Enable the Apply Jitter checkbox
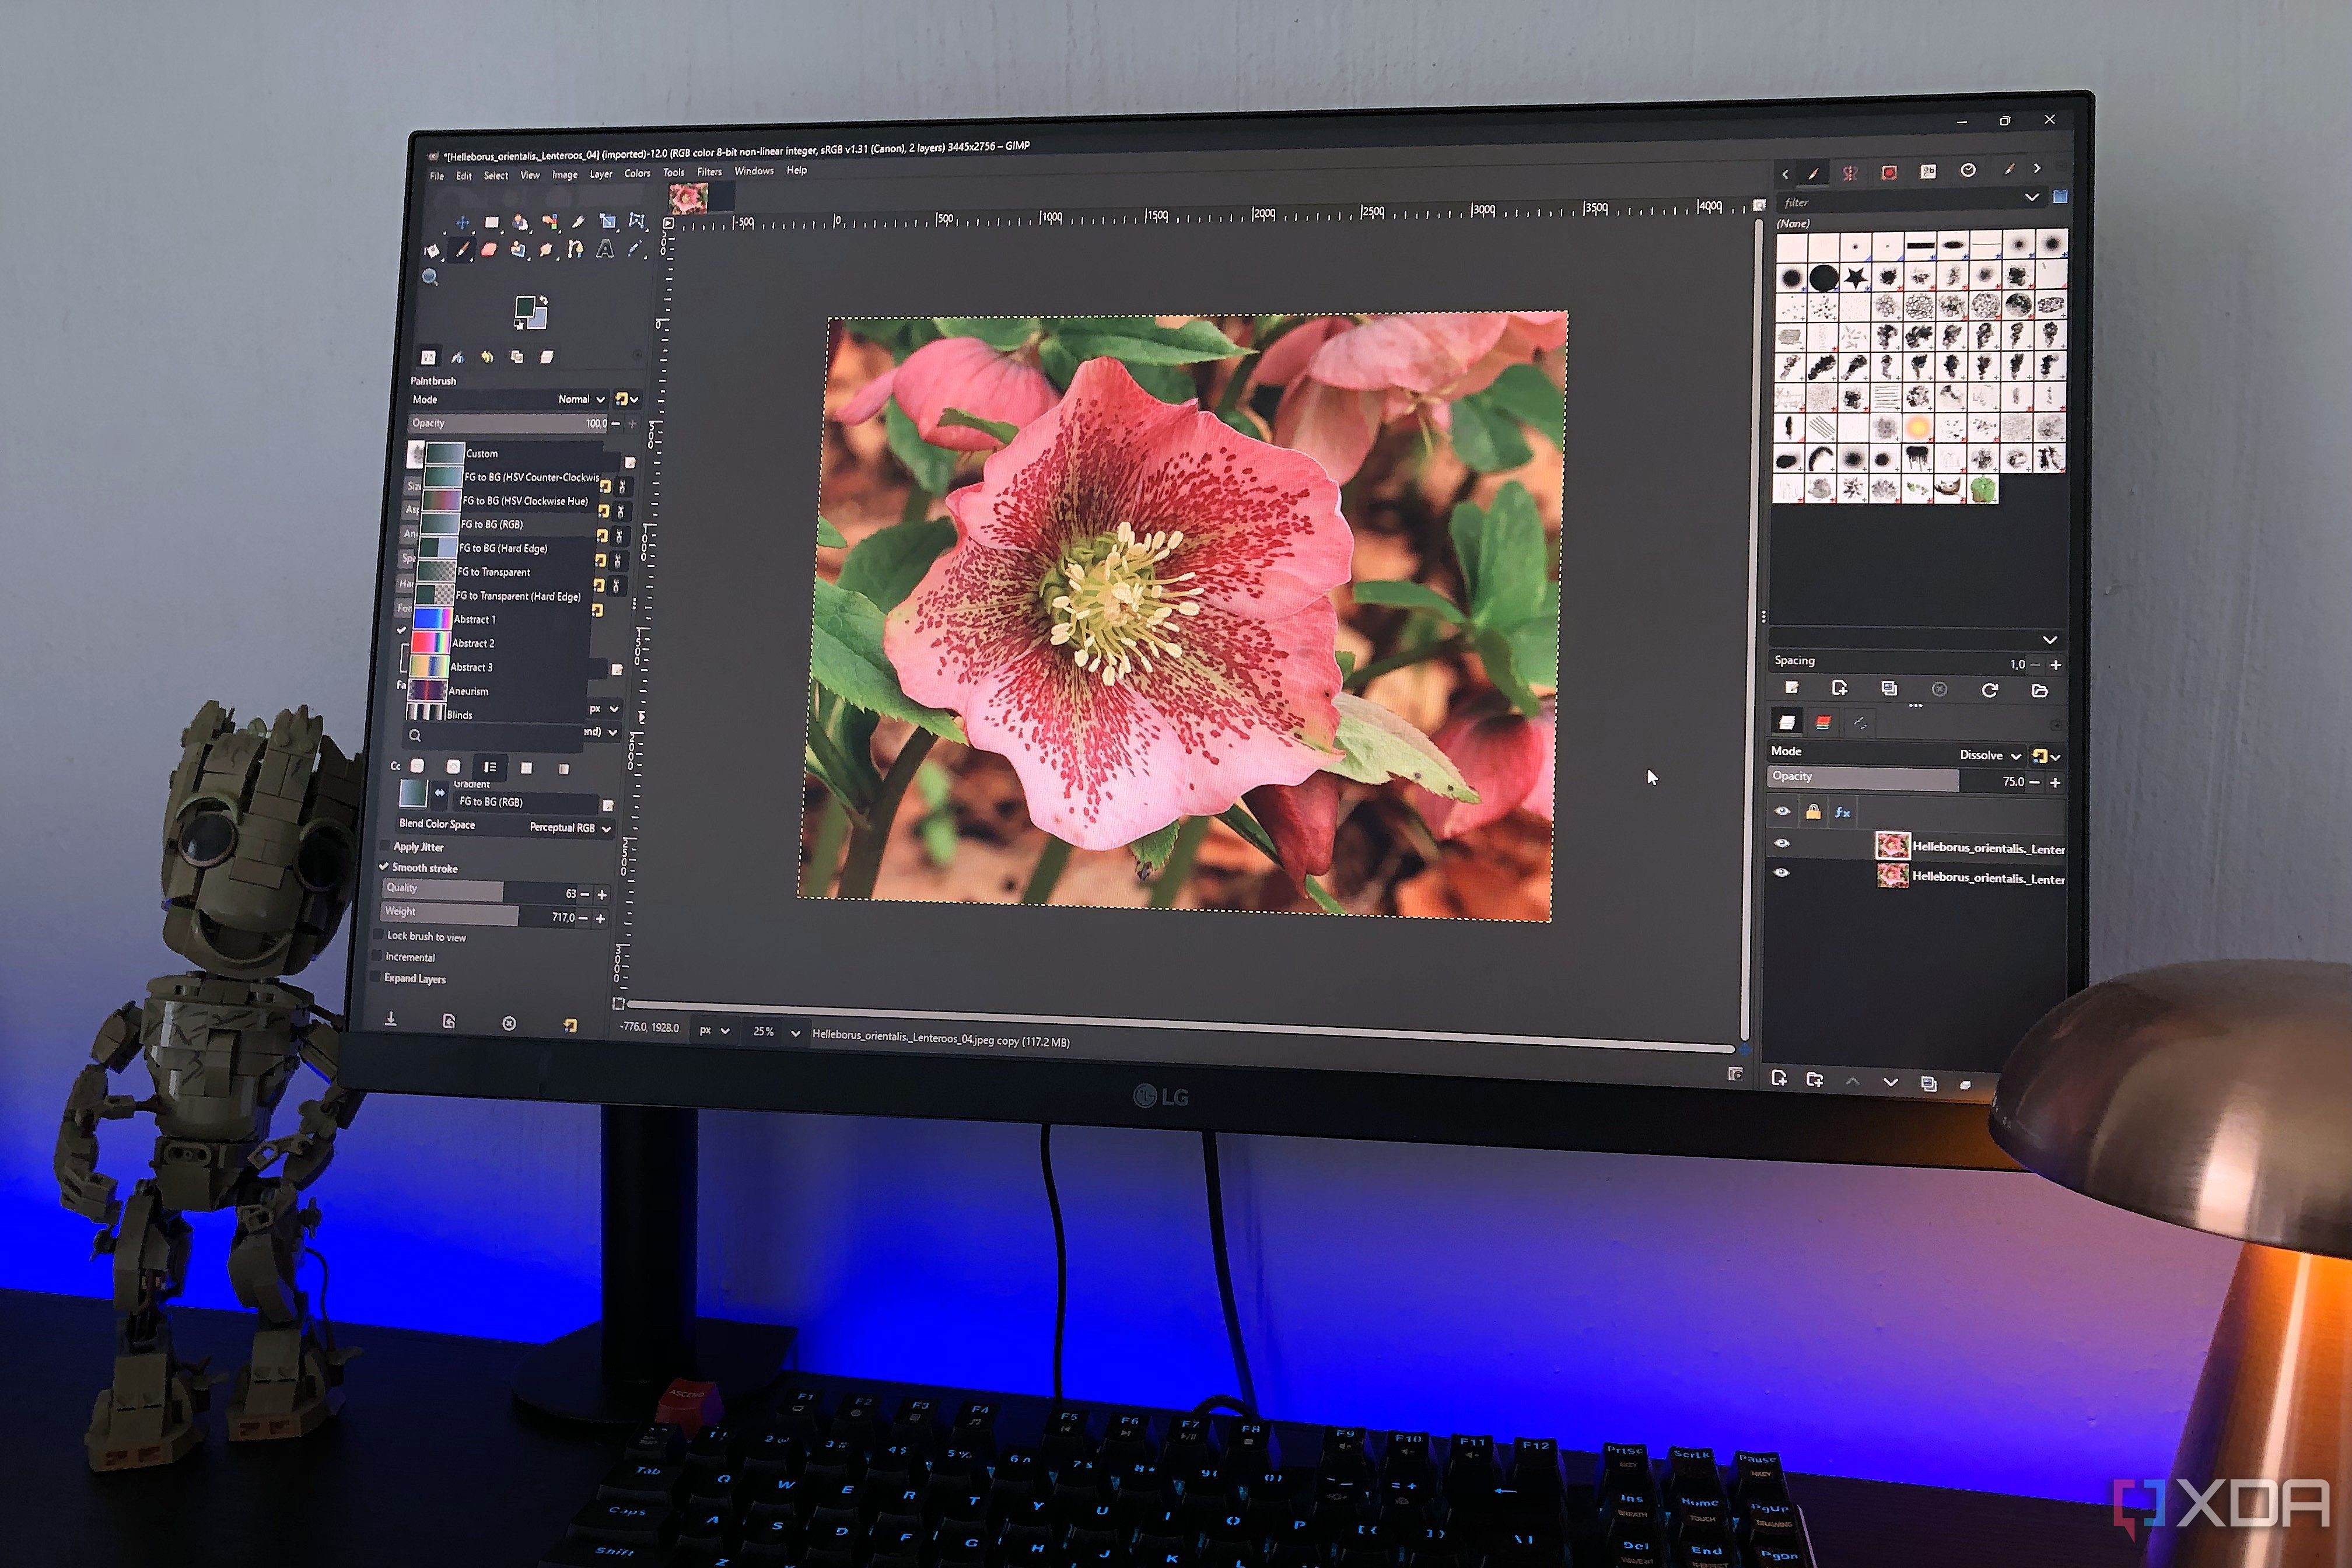The image size is (2352, 1568). coord(385,845)
